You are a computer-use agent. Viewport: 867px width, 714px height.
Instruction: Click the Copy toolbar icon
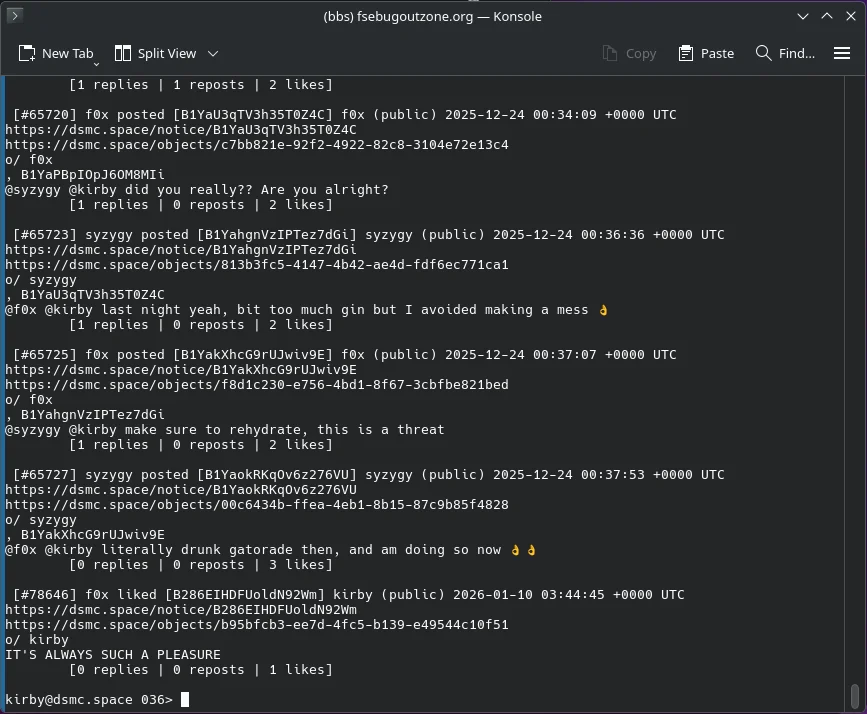[x=629, y=53]
